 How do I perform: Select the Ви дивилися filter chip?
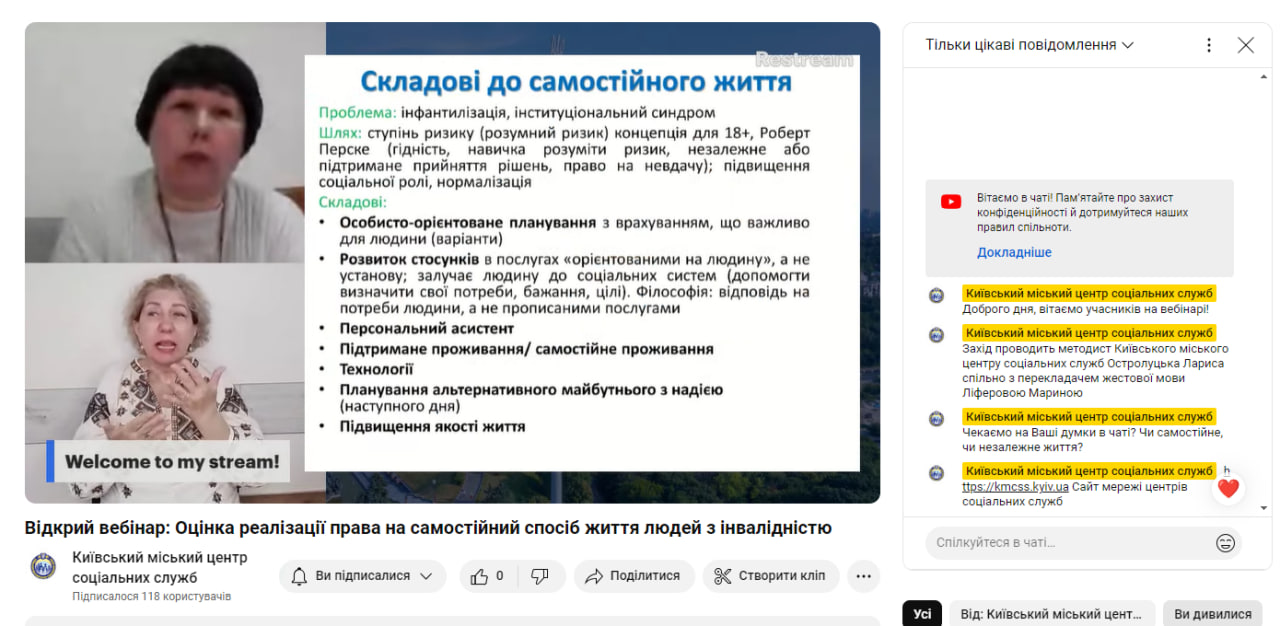tap(1213, 614)
